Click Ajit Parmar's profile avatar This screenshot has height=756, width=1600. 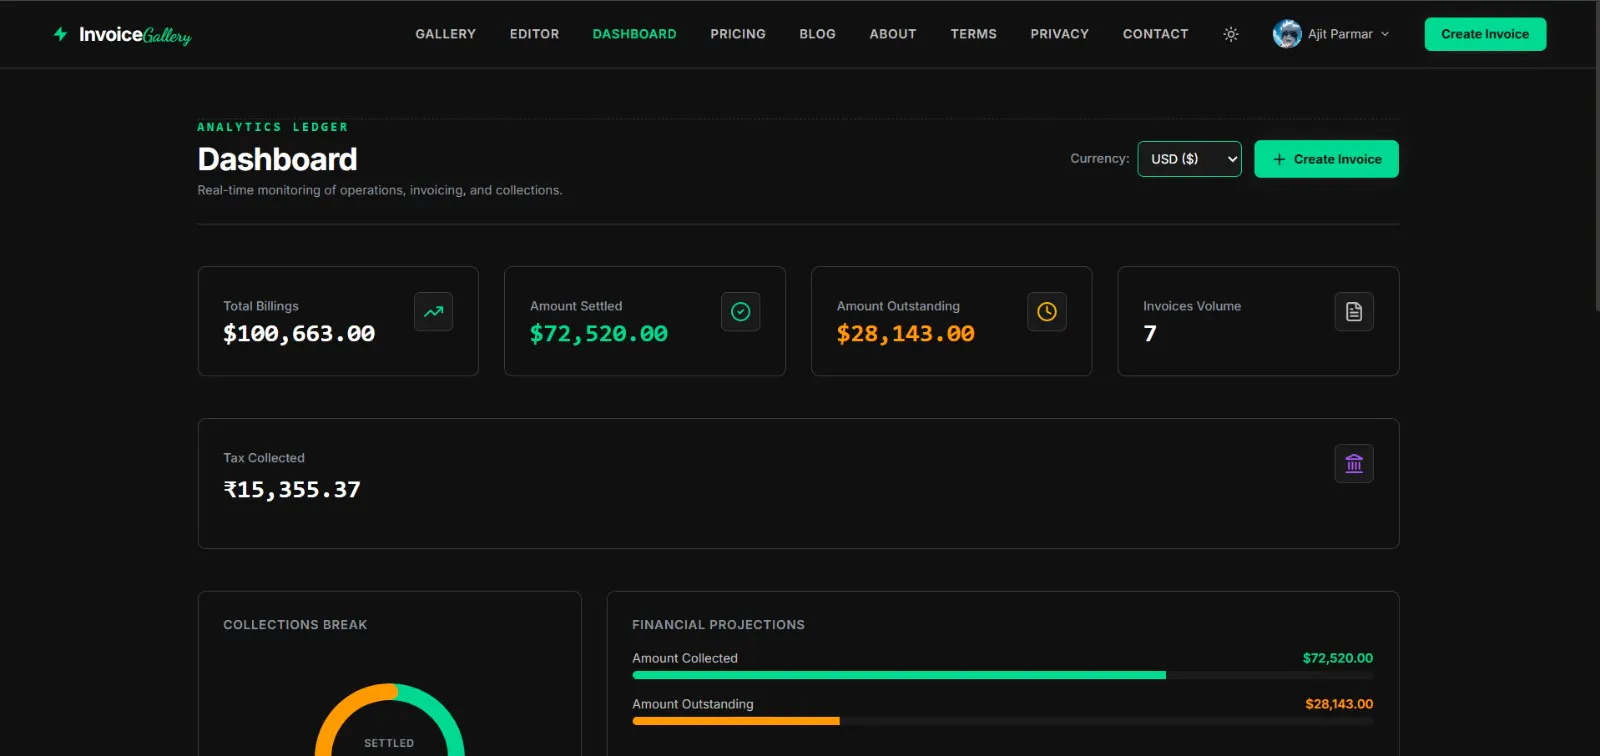tap(1287, 34)
